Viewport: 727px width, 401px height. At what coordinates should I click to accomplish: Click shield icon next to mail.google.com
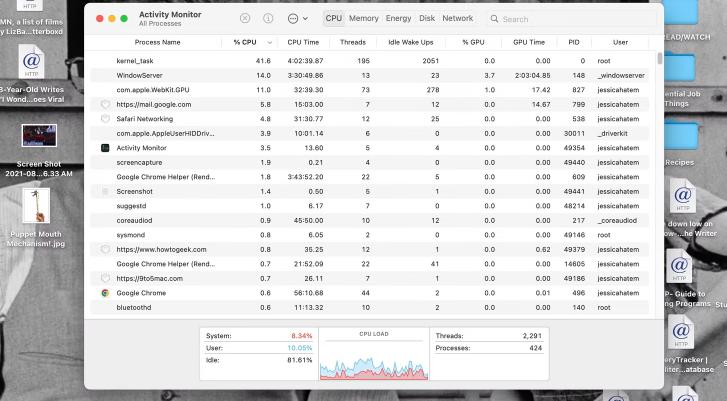pos(105,104)
